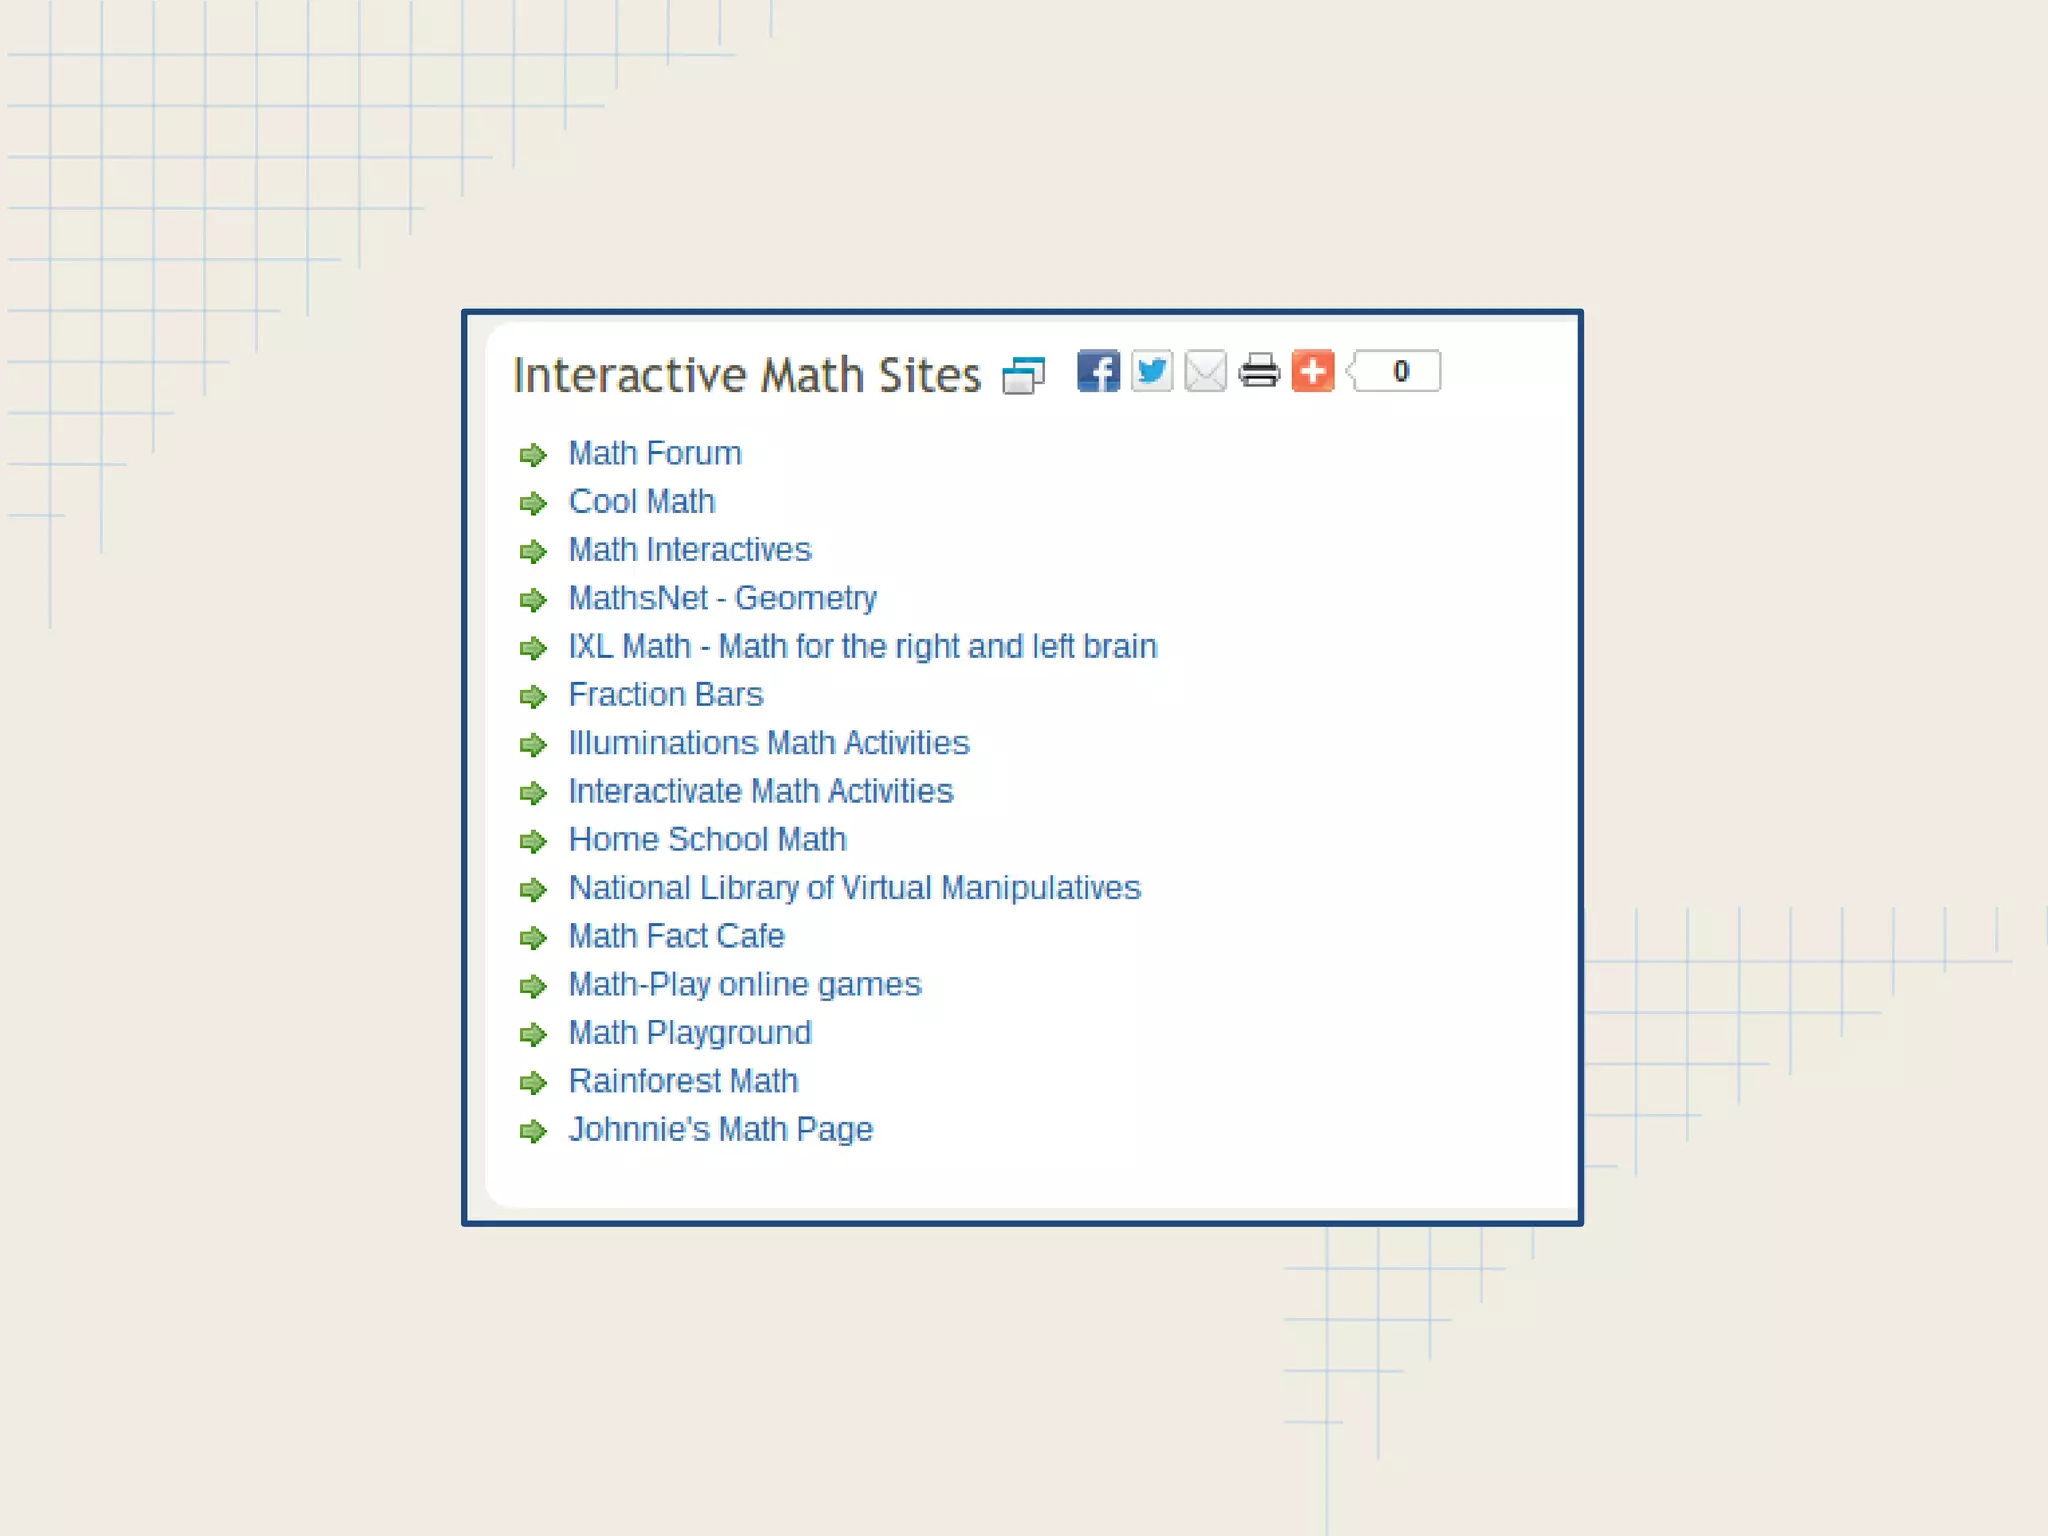This screenshot has height=1536, width=2048.
Task: Open Rainforest Math link
Action: (x=683, y=1081)
